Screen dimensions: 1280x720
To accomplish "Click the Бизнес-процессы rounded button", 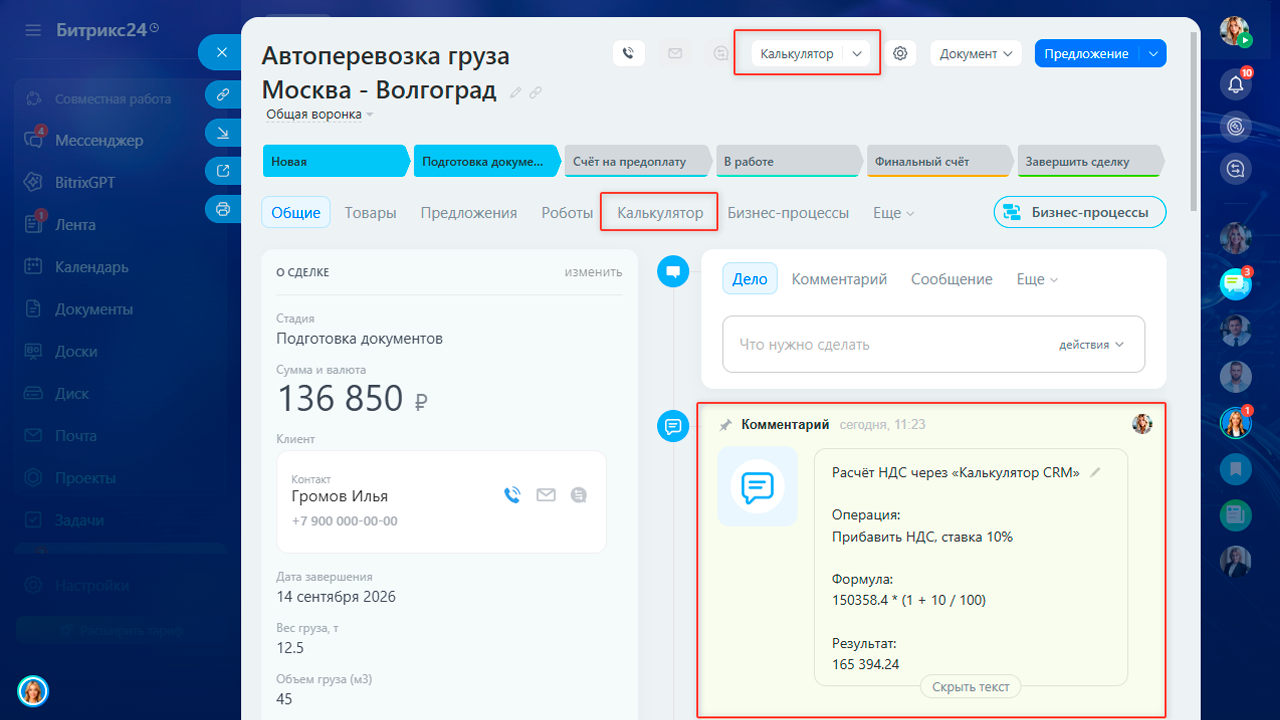I will (x=1079, y=212).
